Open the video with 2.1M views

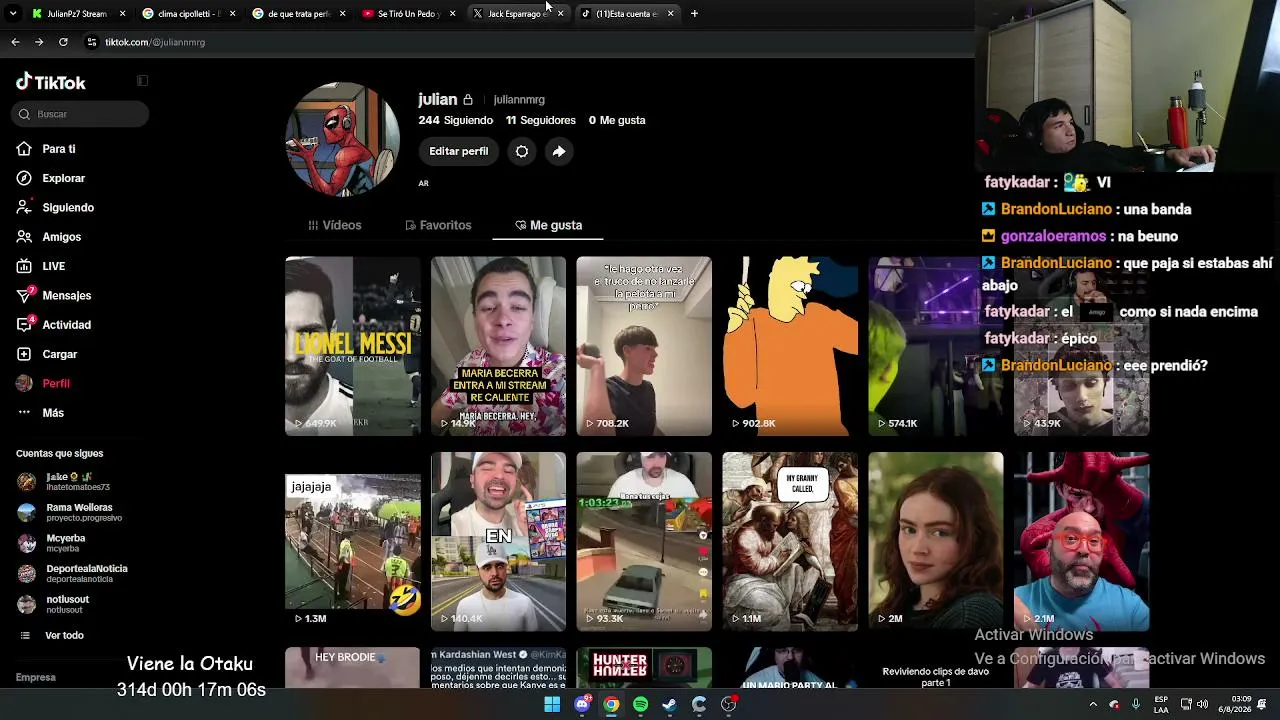point(1083,541)
